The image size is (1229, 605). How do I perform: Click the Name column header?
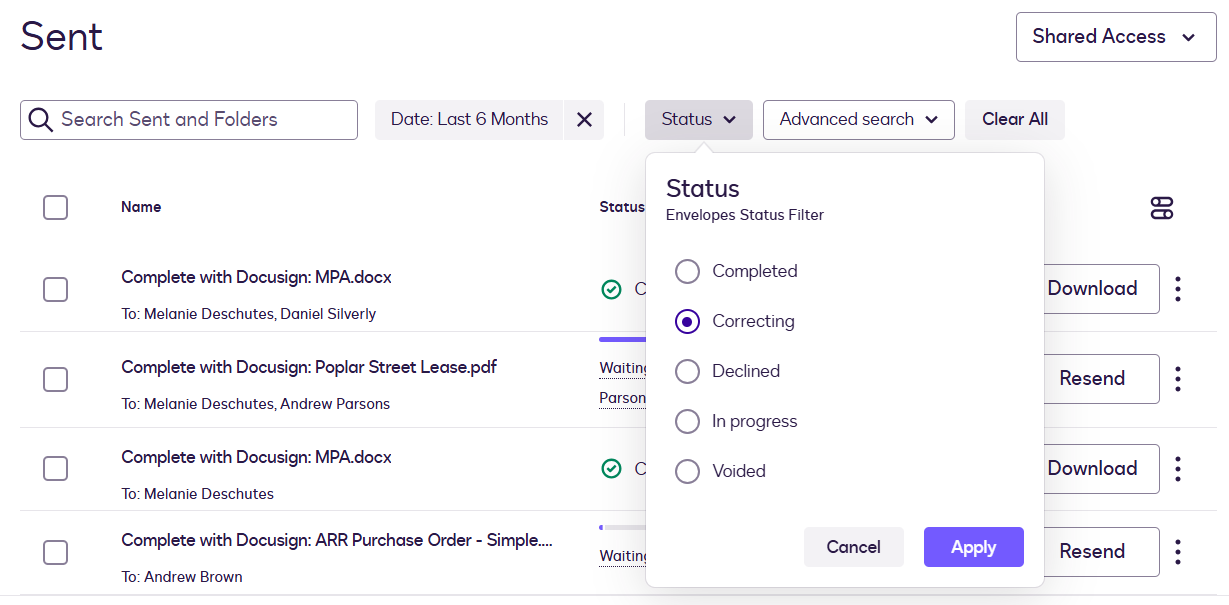click(141, 207)
